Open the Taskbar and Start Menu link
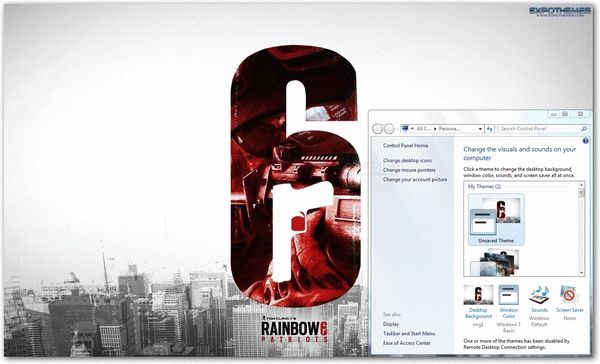The width and height of the screenshot is (600, 364). pyautogui.click(x=409, y=333)
